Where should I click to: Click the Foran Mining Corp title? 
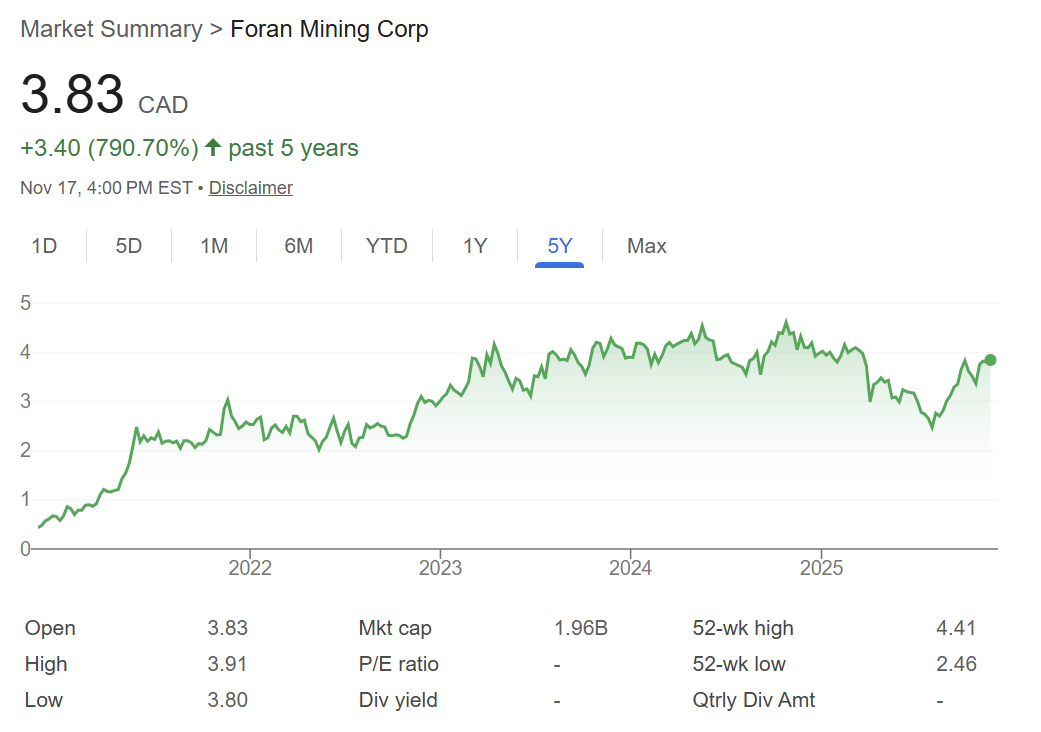329,29
